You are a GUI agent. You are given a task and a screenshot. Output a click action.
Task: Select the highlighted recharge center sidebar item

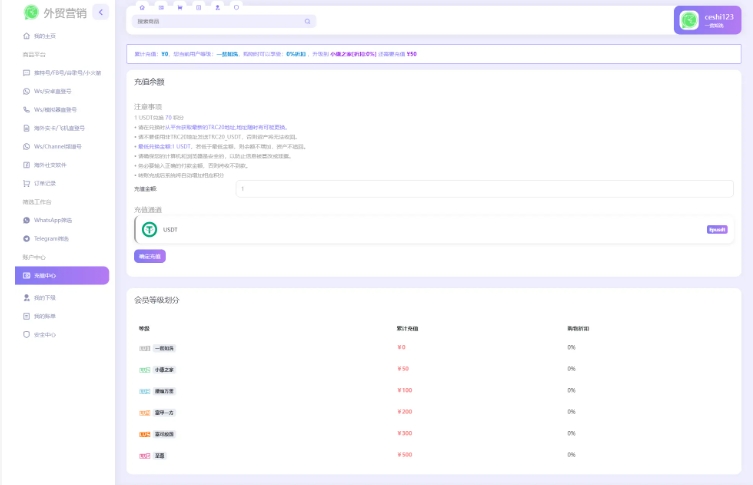[62, 276]
